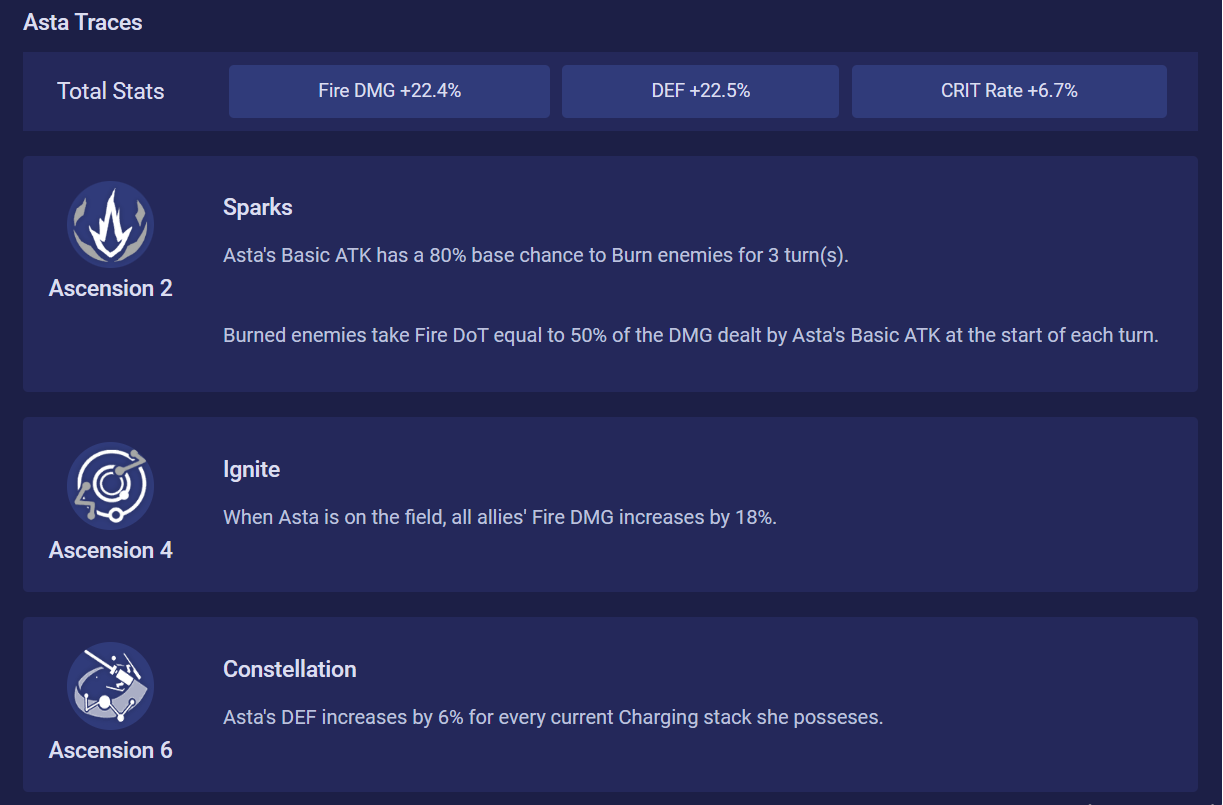1223x805 pixels.
Task: Click the Asta Traces heading
Action: (x=83, y=22)
